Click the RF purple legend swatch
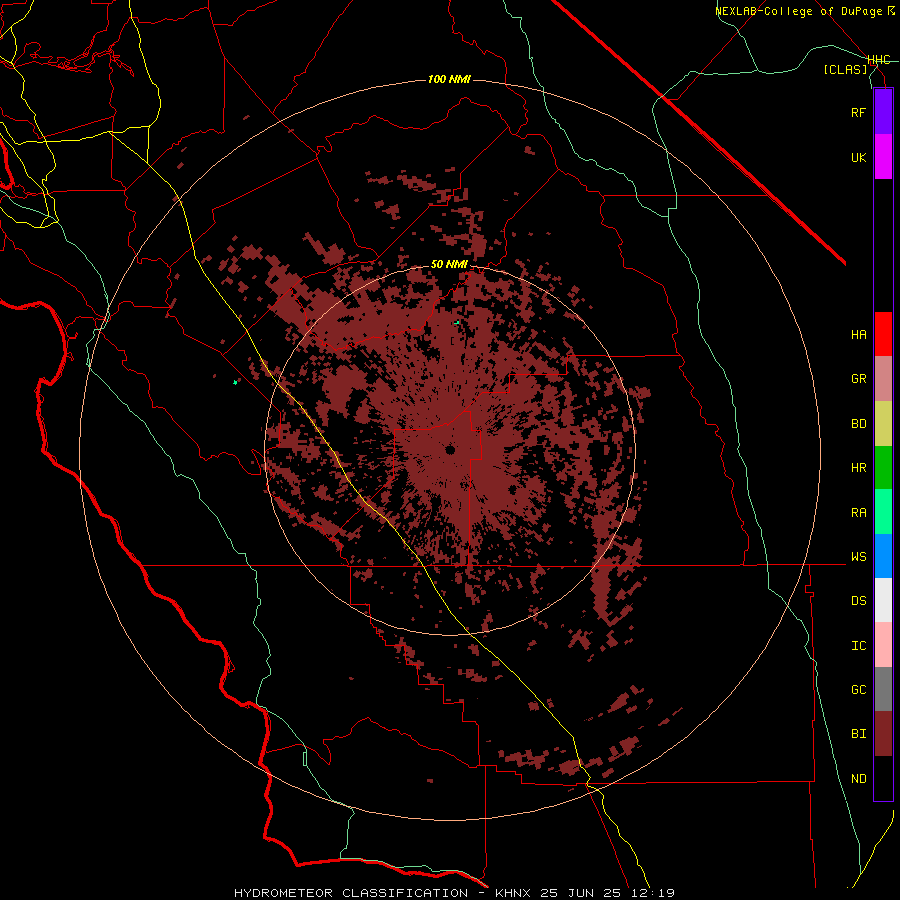Screen dimensions: 900x900 [x=883, y=112]
